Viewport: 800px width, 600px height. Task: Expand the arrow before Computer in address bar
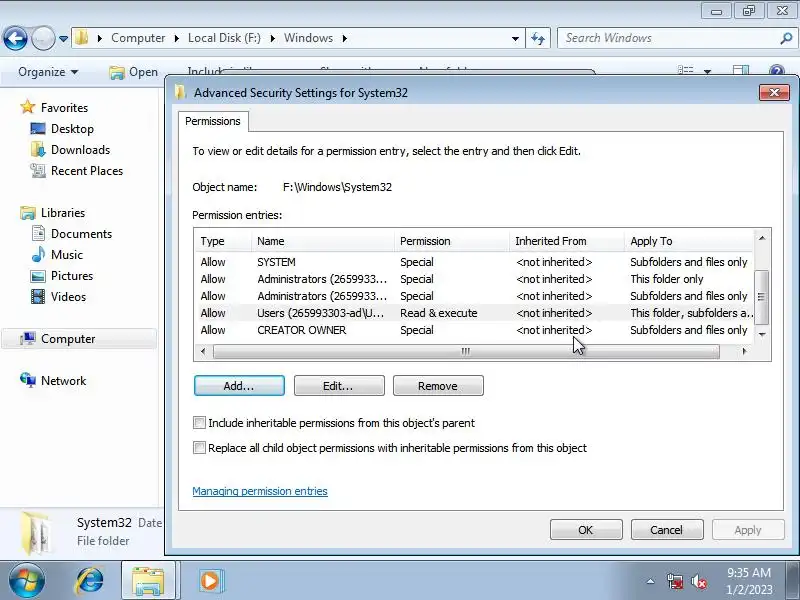[x=100, y=38]
